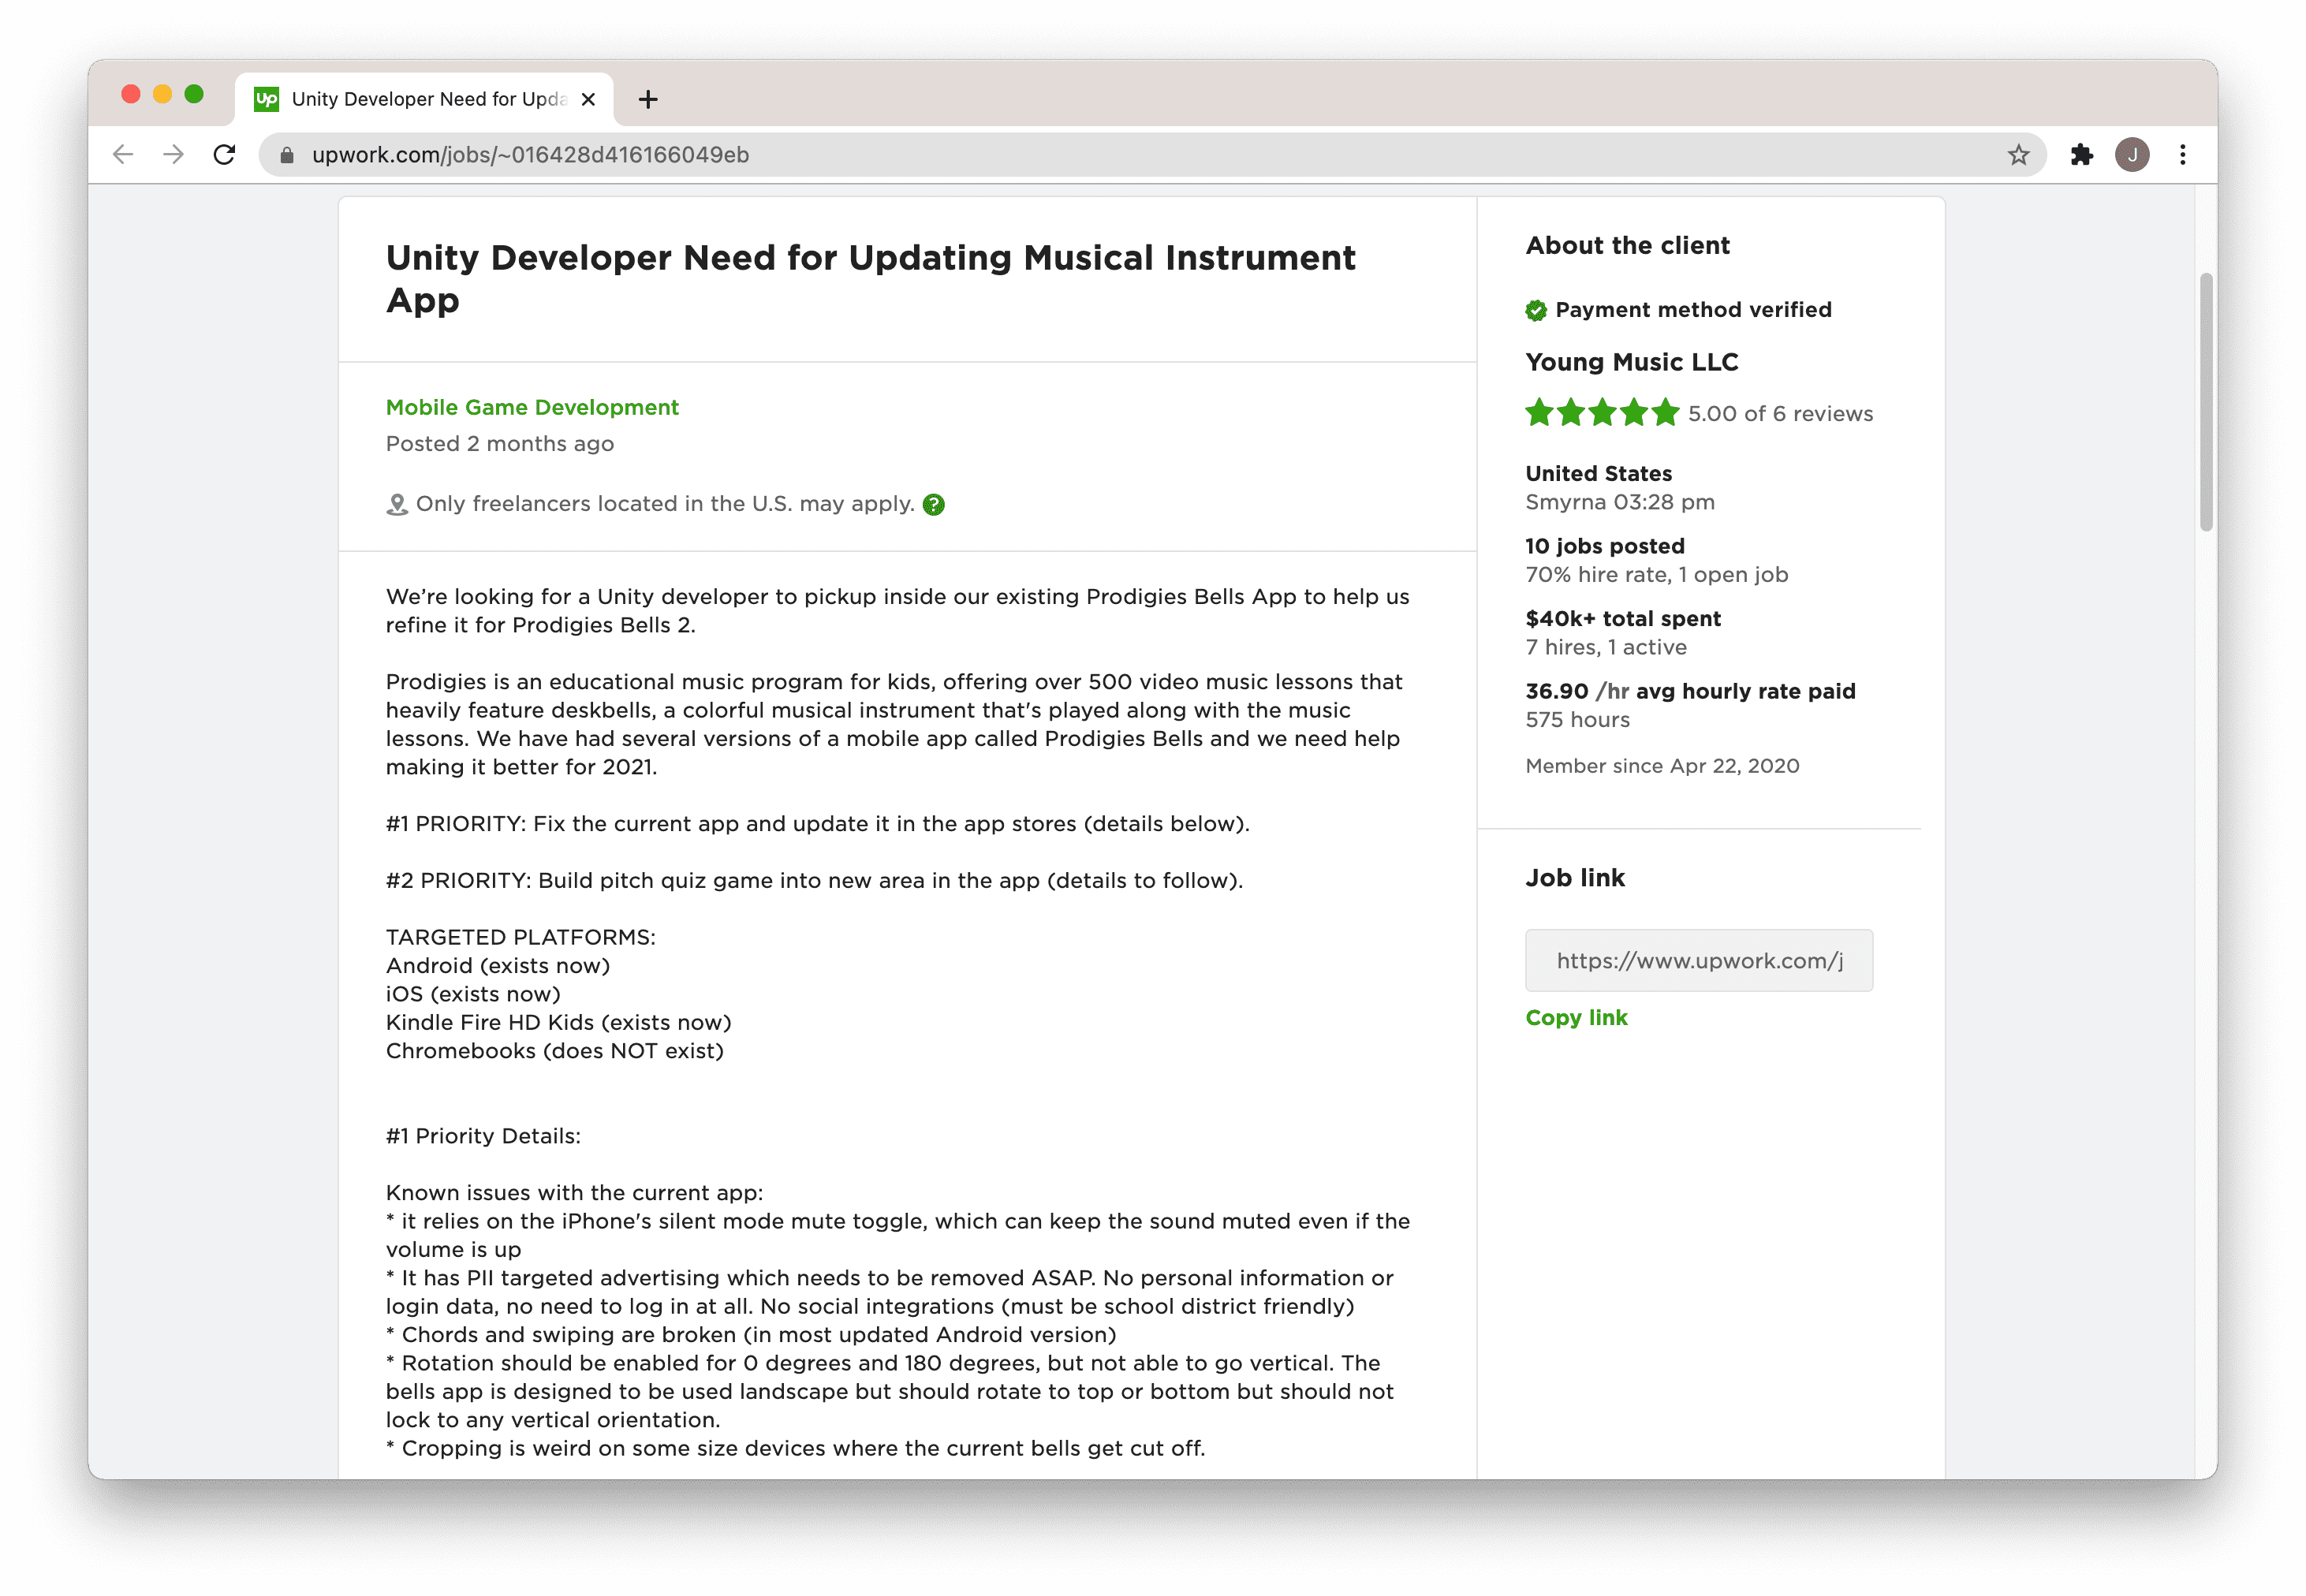This screenshot has height=1596, width=2306.
Task: Open the Chrome profile avatar J
Action: click(2132, 155)
